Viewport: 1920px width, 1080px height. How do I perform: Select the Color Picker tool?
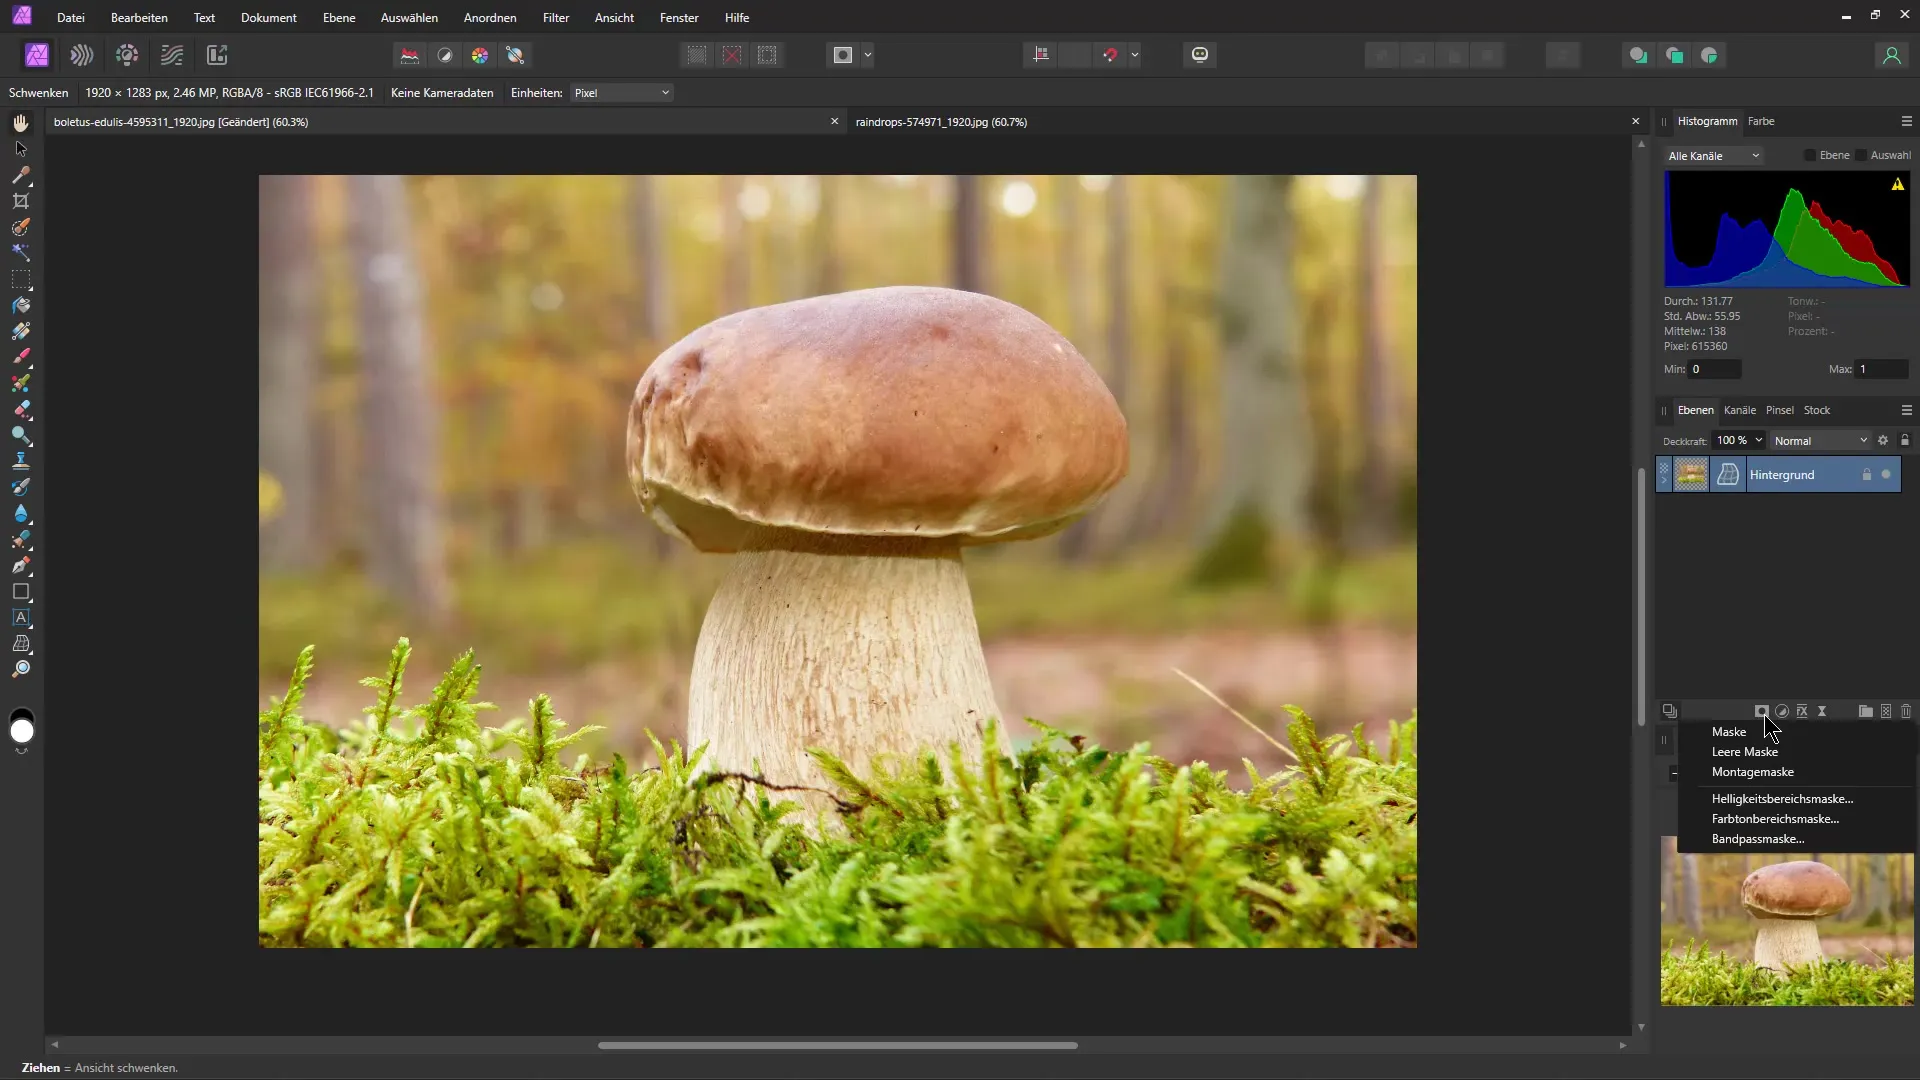click(21, 175)
